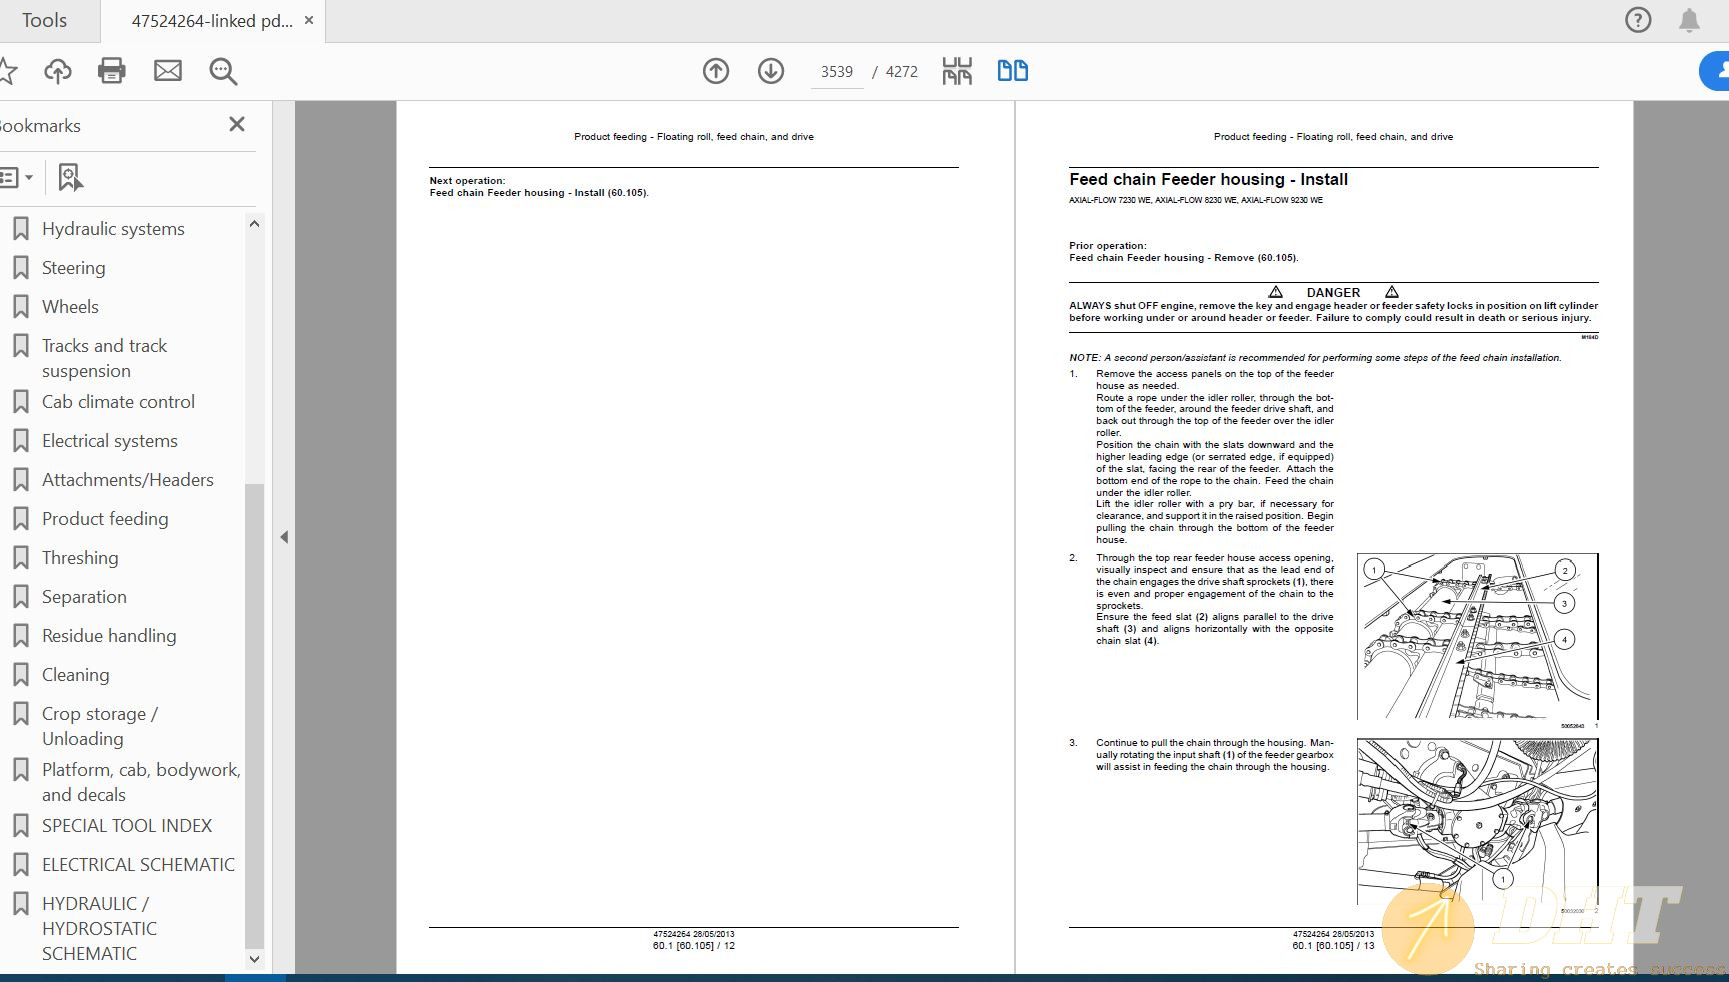The height and width of the screenshot is (982, 1729).
Task: Close the Bookmarks panel
Action: pos(237,124)
